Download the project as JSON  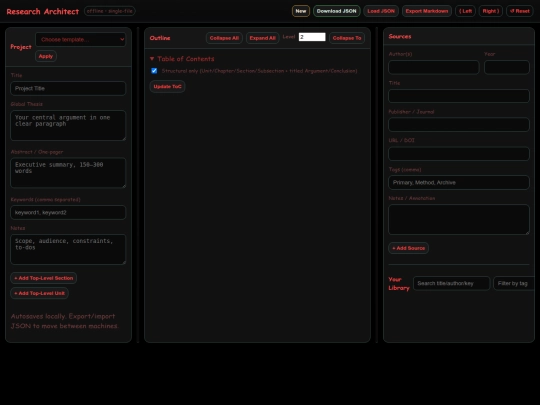(x=336, y=11)
